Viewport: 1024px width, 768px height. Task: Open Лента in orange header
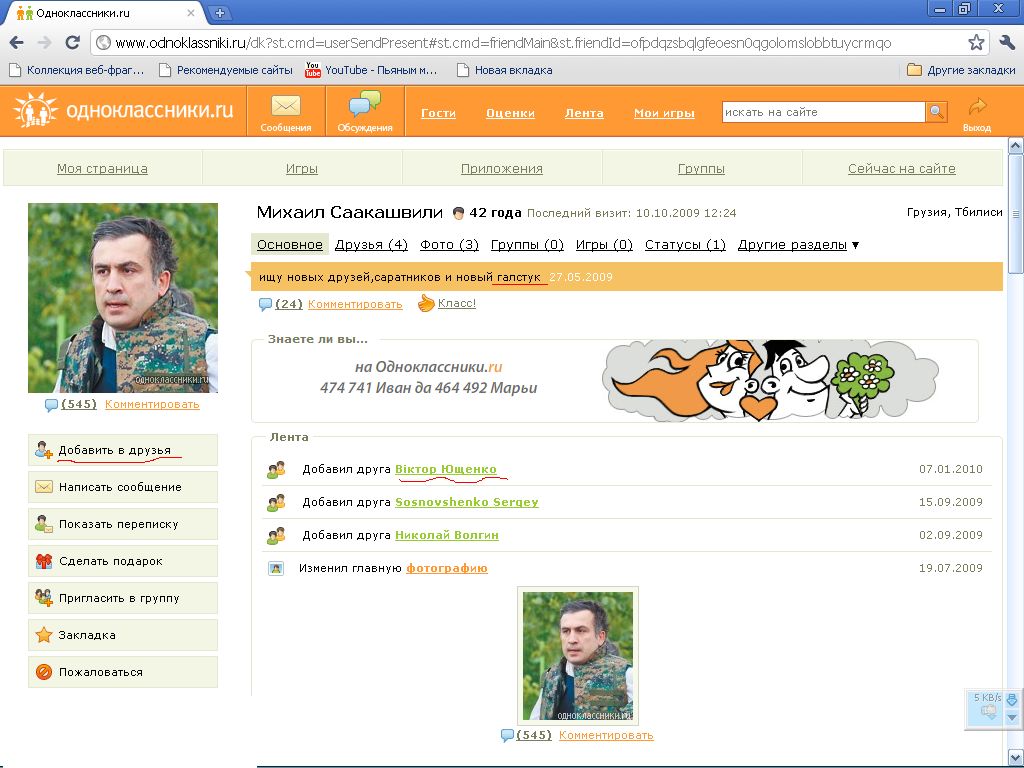pos(584,113)
